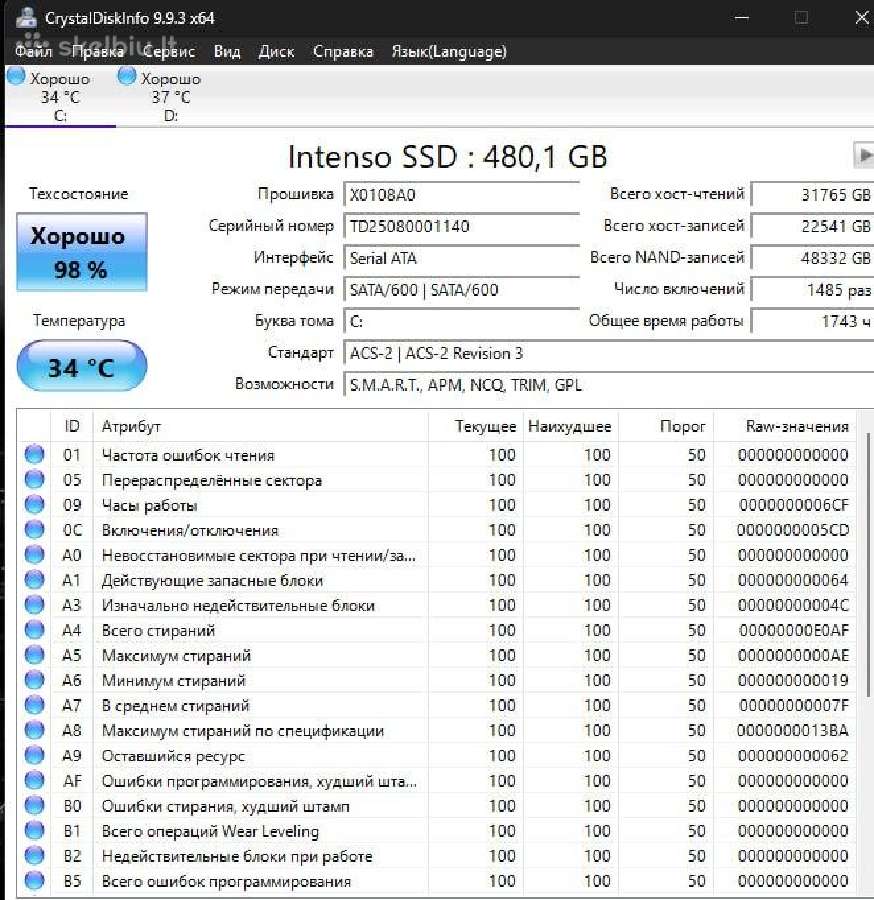874x900 pixels.
Task: Click the D: drive blue status orb
Action: tap(126, 76)
